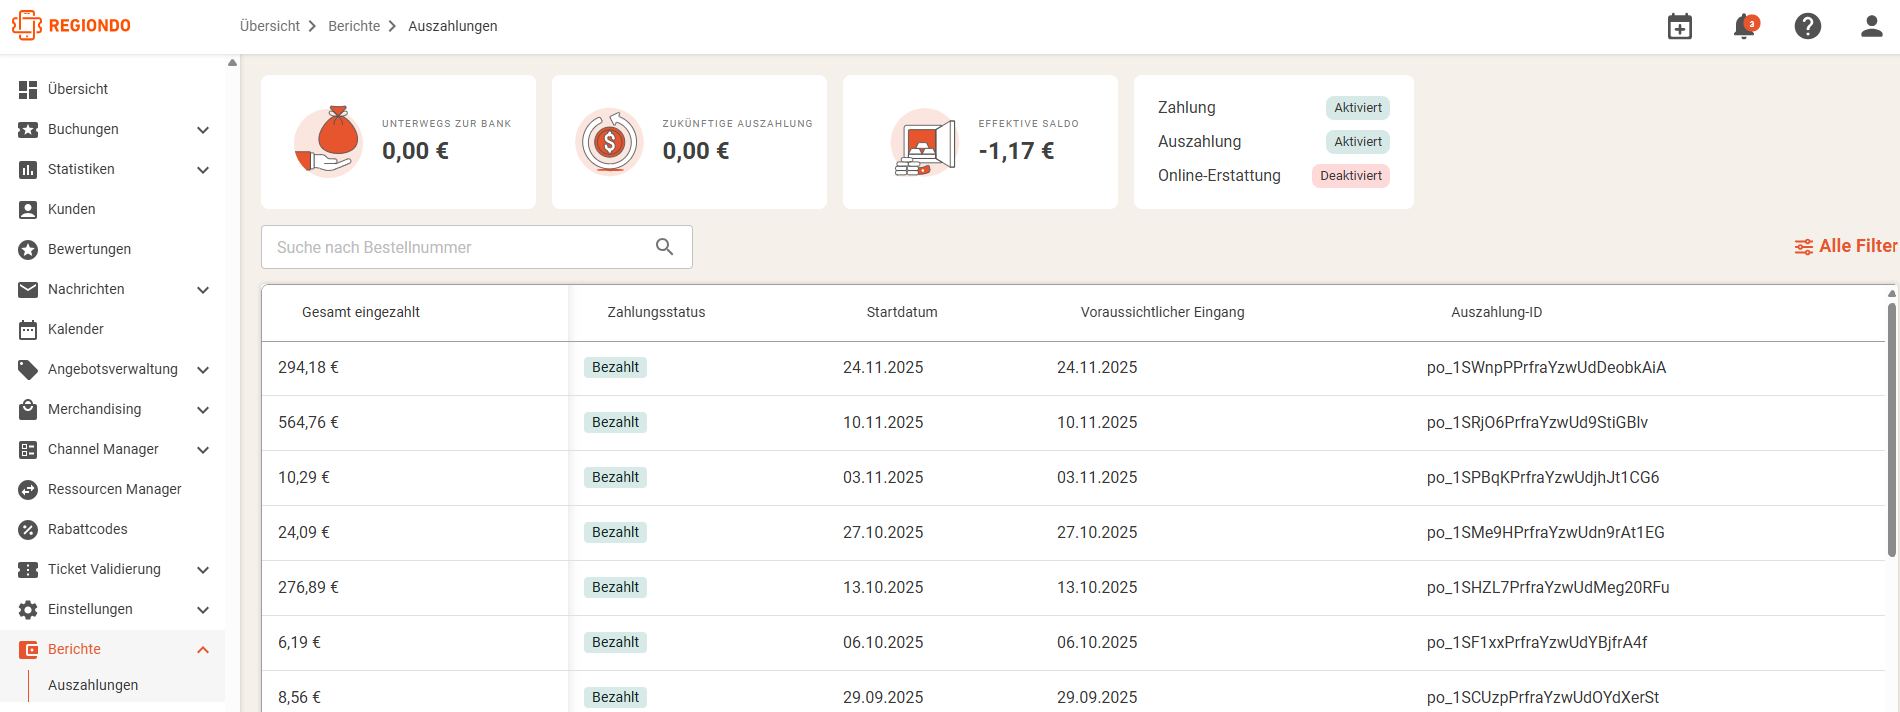
Task: Click the money bag illustration
Action: (328, 142)
